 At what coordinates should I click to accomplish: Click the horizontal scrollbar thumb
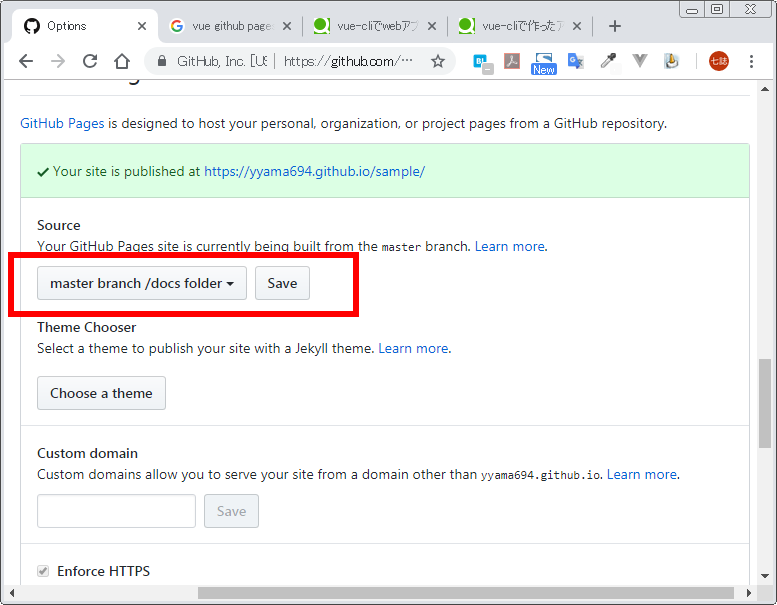pyautogui.click(x=466, y=593)
